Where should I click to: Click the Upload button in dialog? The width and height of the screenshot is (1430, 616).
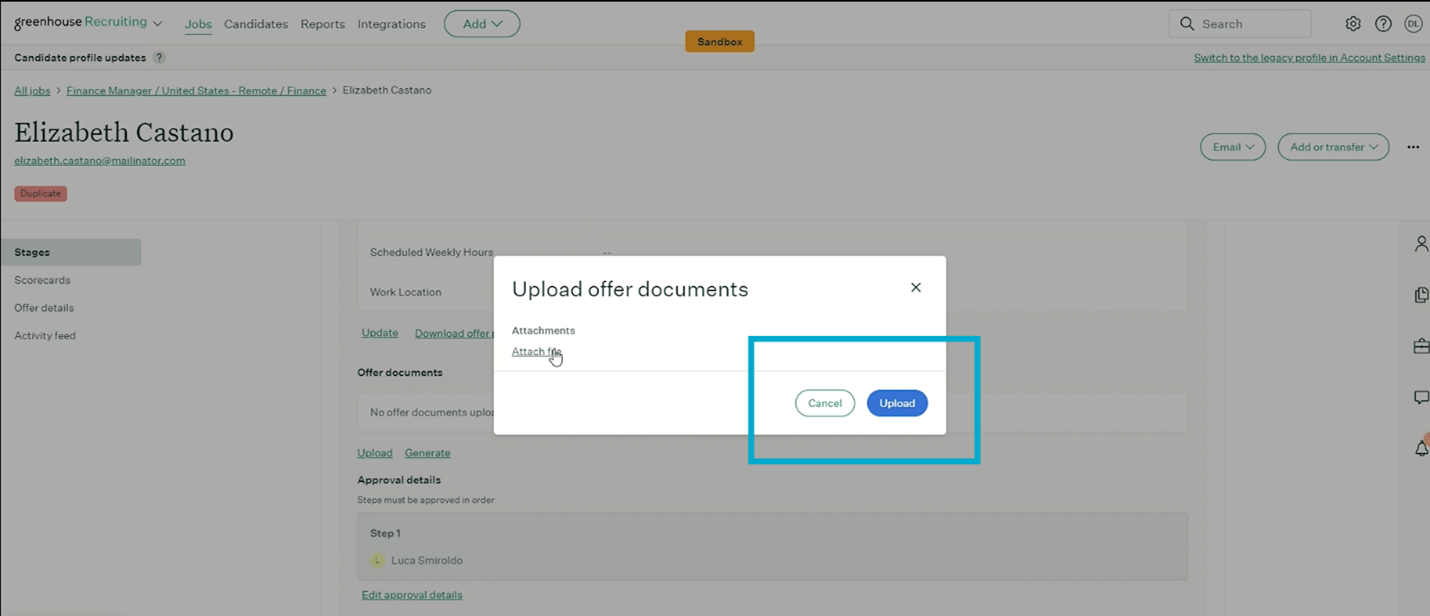coord(897,403)
